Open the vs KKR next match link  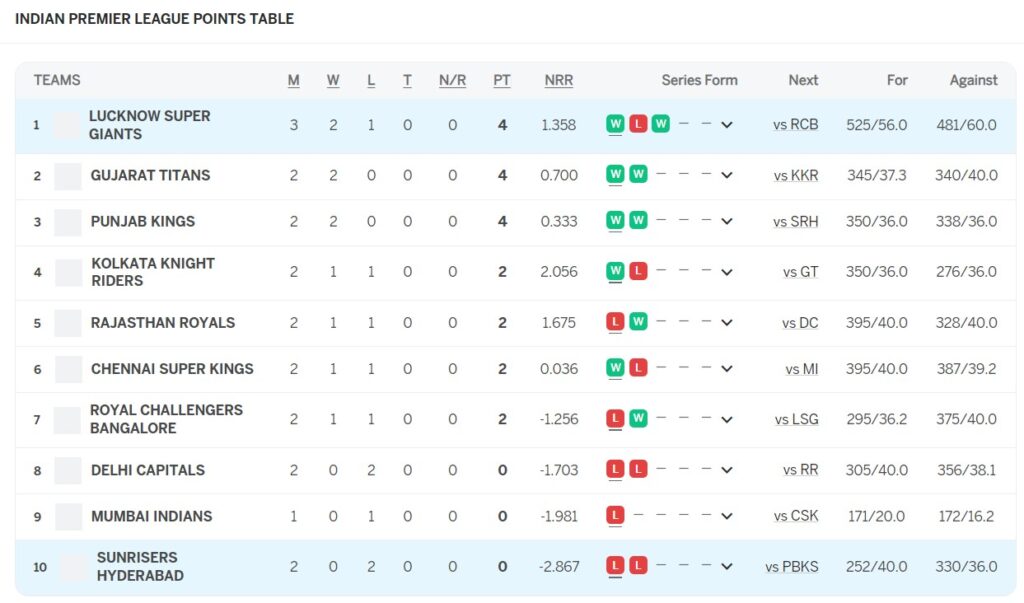tap(796, 176)
